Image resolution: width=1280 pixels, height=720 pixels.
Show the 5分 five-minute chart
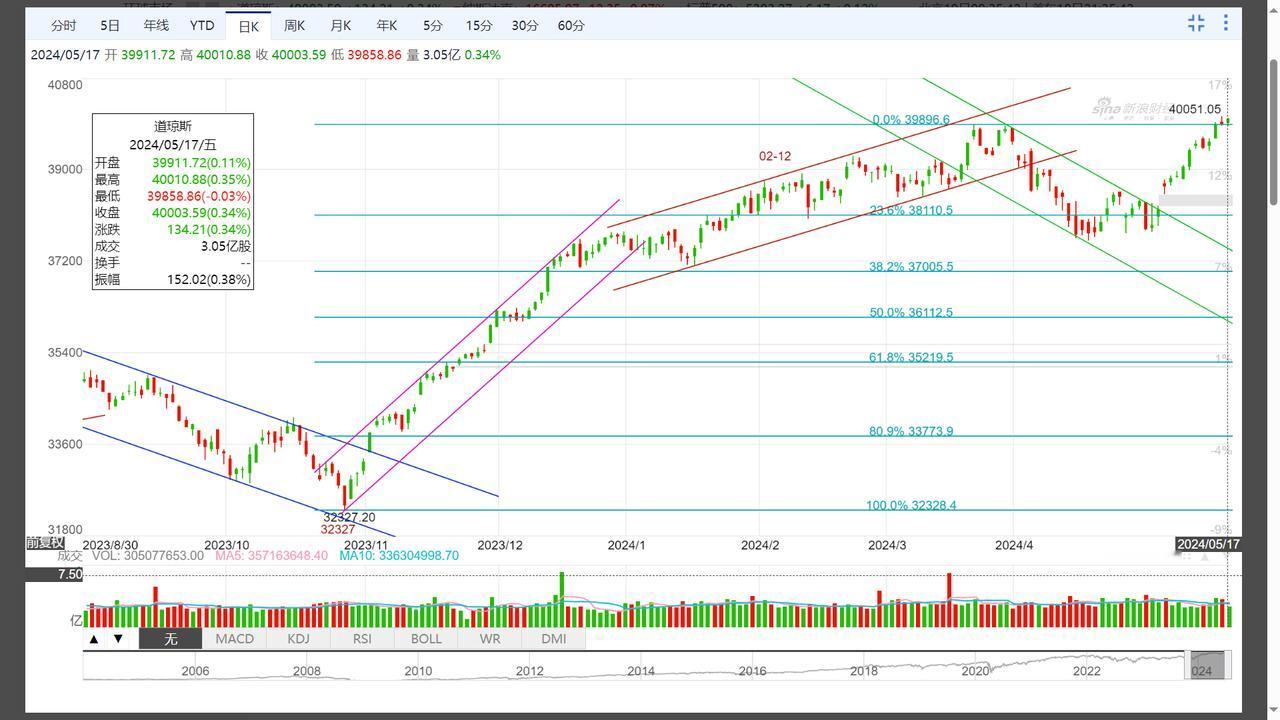click(x=432, y=25)
